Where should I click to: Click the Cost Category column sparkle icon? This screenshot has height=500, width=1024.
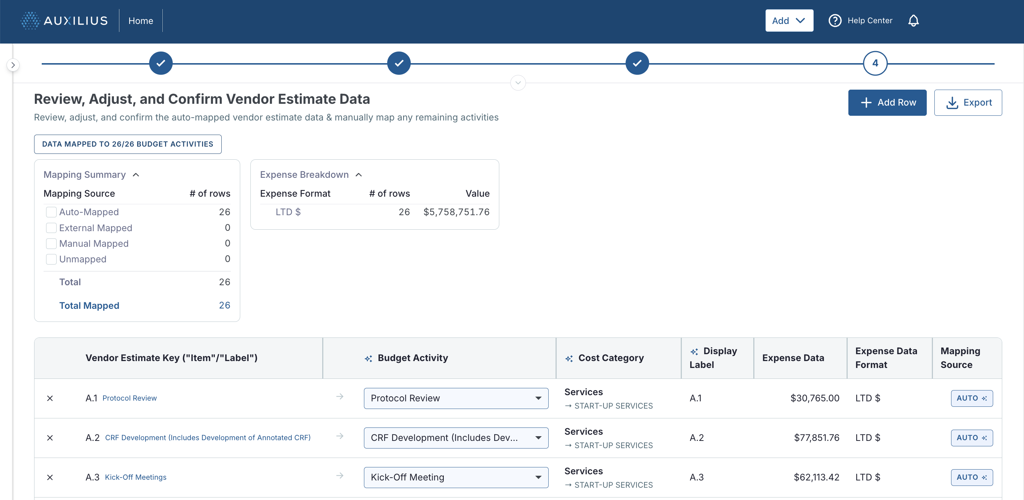click(x=569, y=358)
